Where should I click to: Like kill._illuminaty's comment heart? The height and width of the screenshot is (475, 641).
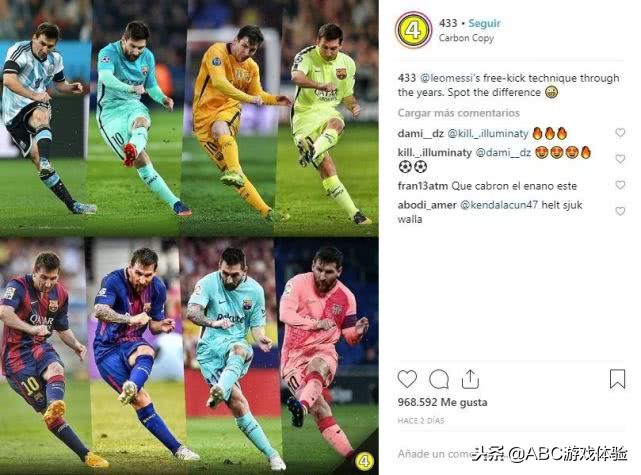[x=620, y=159]
